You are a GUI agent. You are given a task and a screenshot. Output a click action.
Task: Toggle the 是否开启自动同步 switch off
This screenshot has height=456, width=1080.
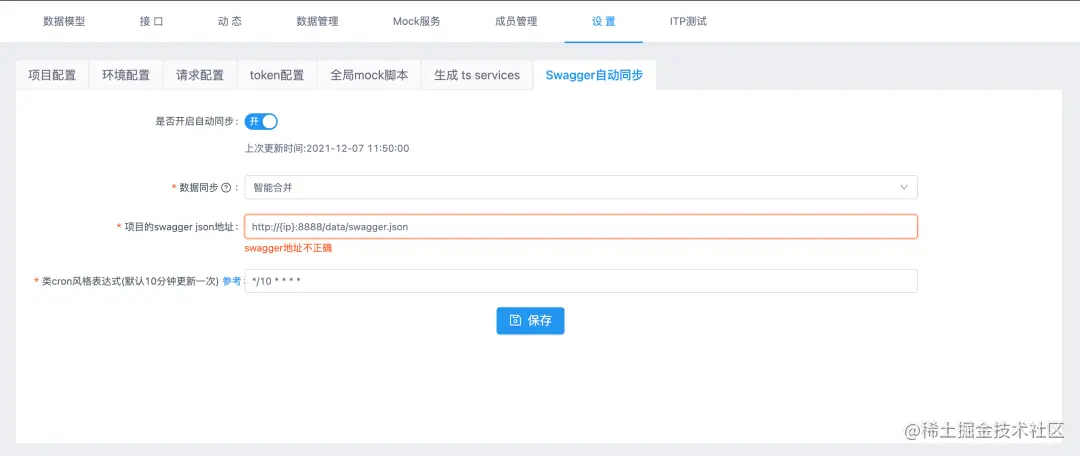pos(261,121)
